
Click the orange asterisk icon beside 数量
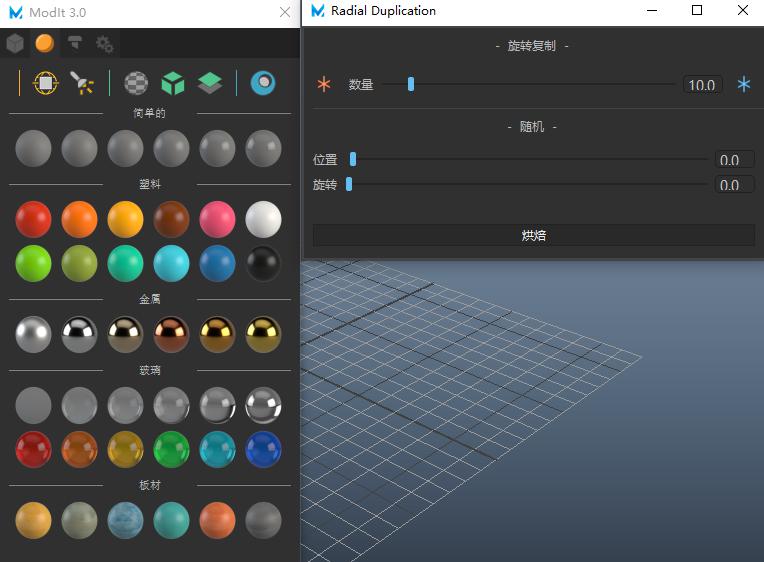pyautogui.click(x=323, y=85)
